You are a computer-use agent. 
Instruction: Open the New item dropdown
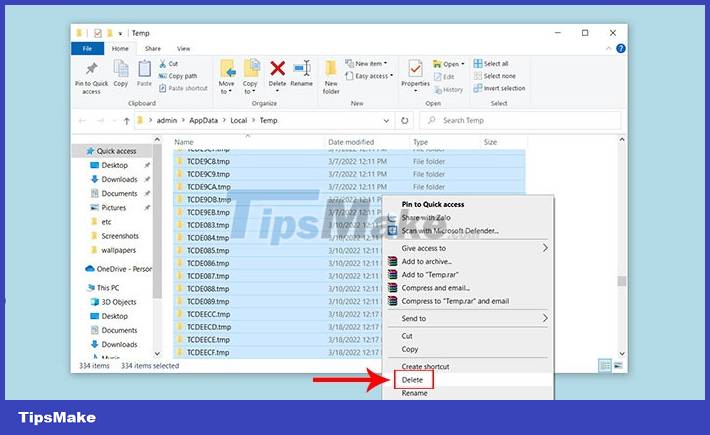(366, 63)
